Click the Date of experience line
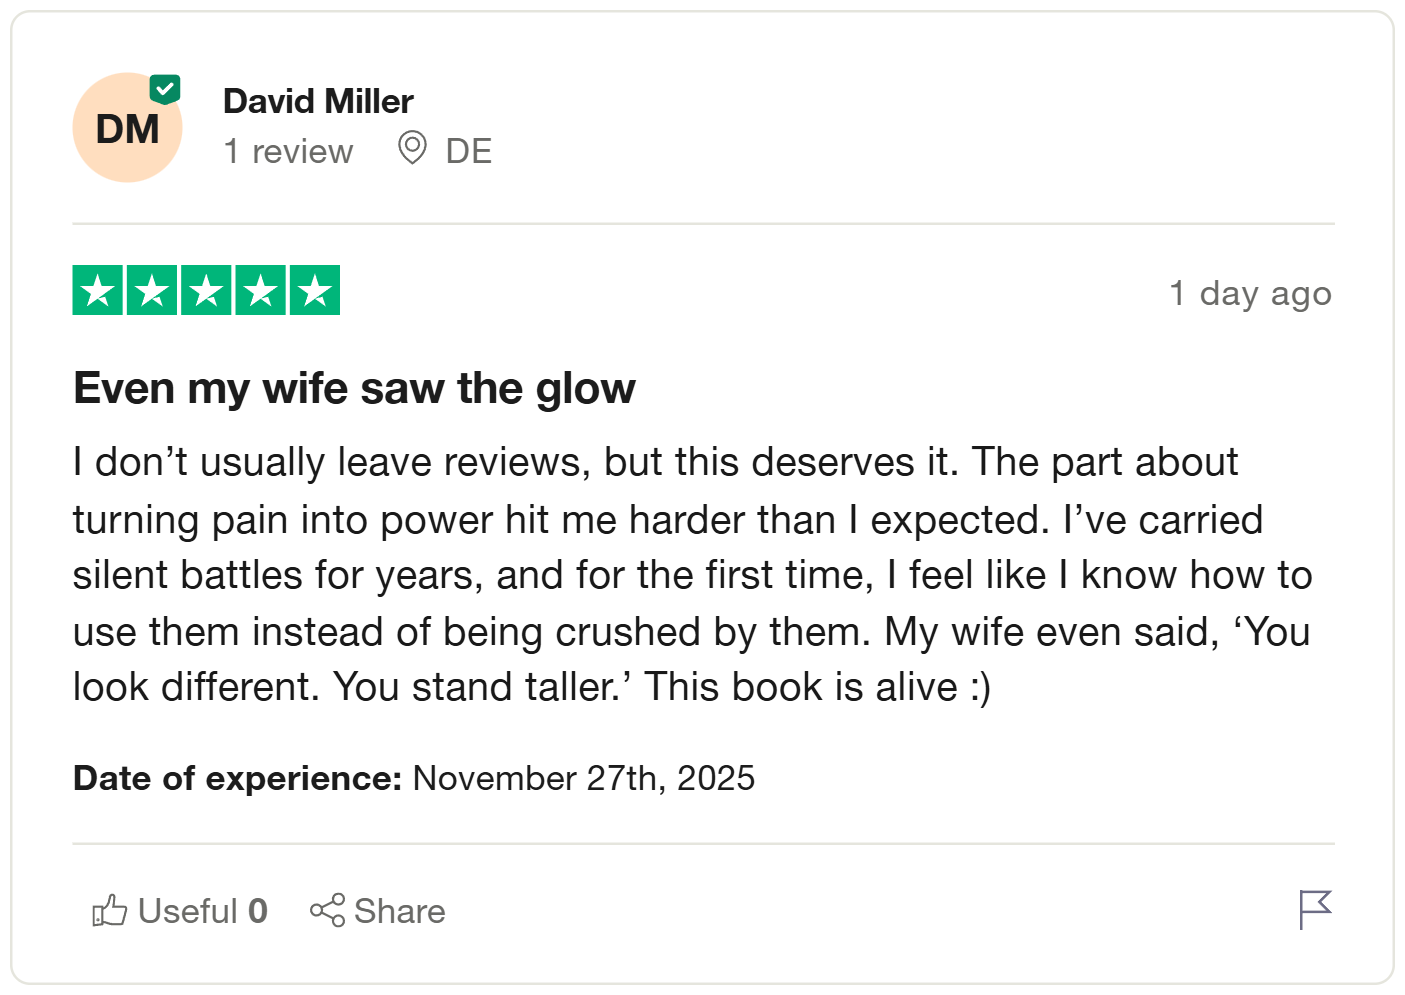The image size is (1405, 995). pyautogui.click(x=414, y=778)
